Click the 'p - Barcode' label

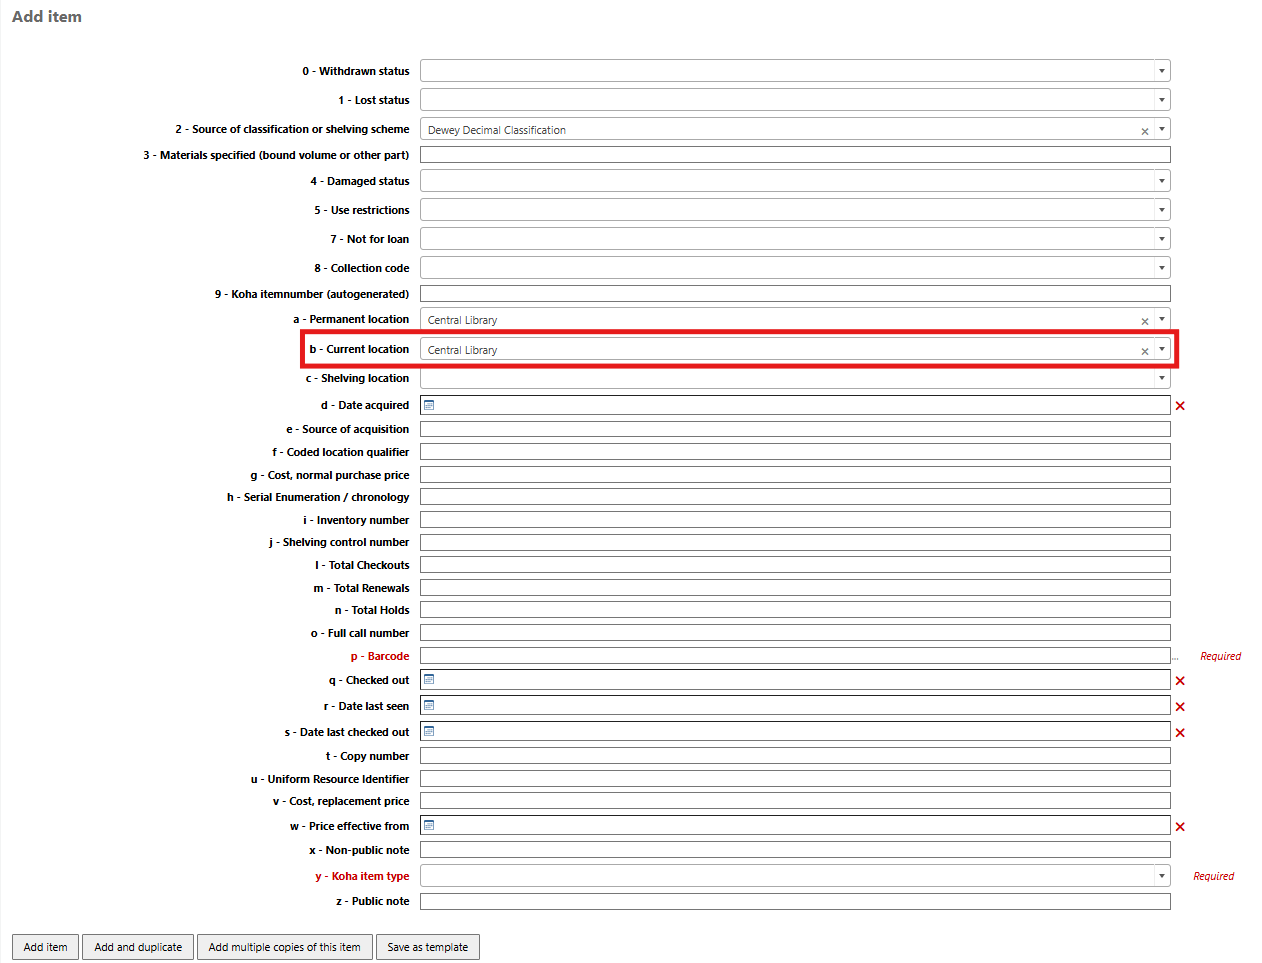point(380,657)
